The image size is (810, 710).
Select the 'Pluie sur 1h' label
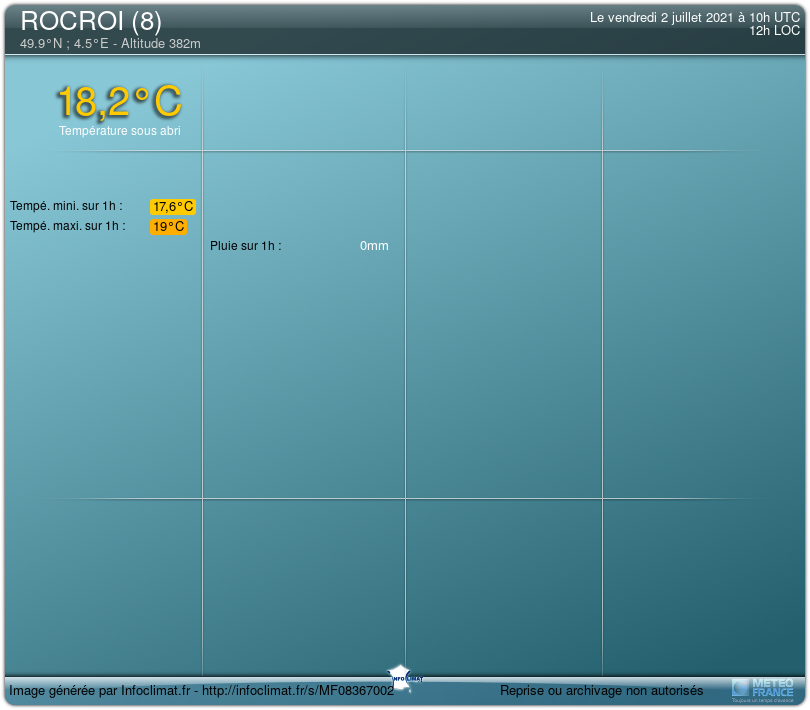point(245,246)
